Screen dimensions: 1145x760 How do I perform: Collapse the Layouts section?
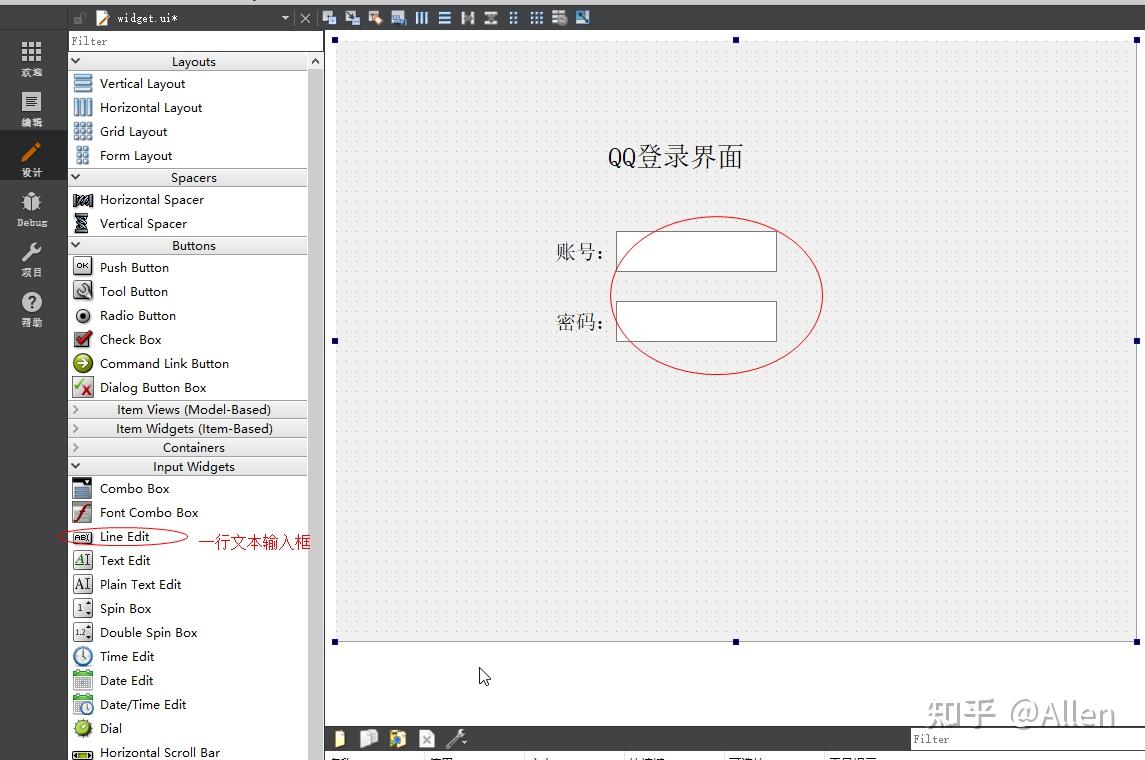[75, 61]
